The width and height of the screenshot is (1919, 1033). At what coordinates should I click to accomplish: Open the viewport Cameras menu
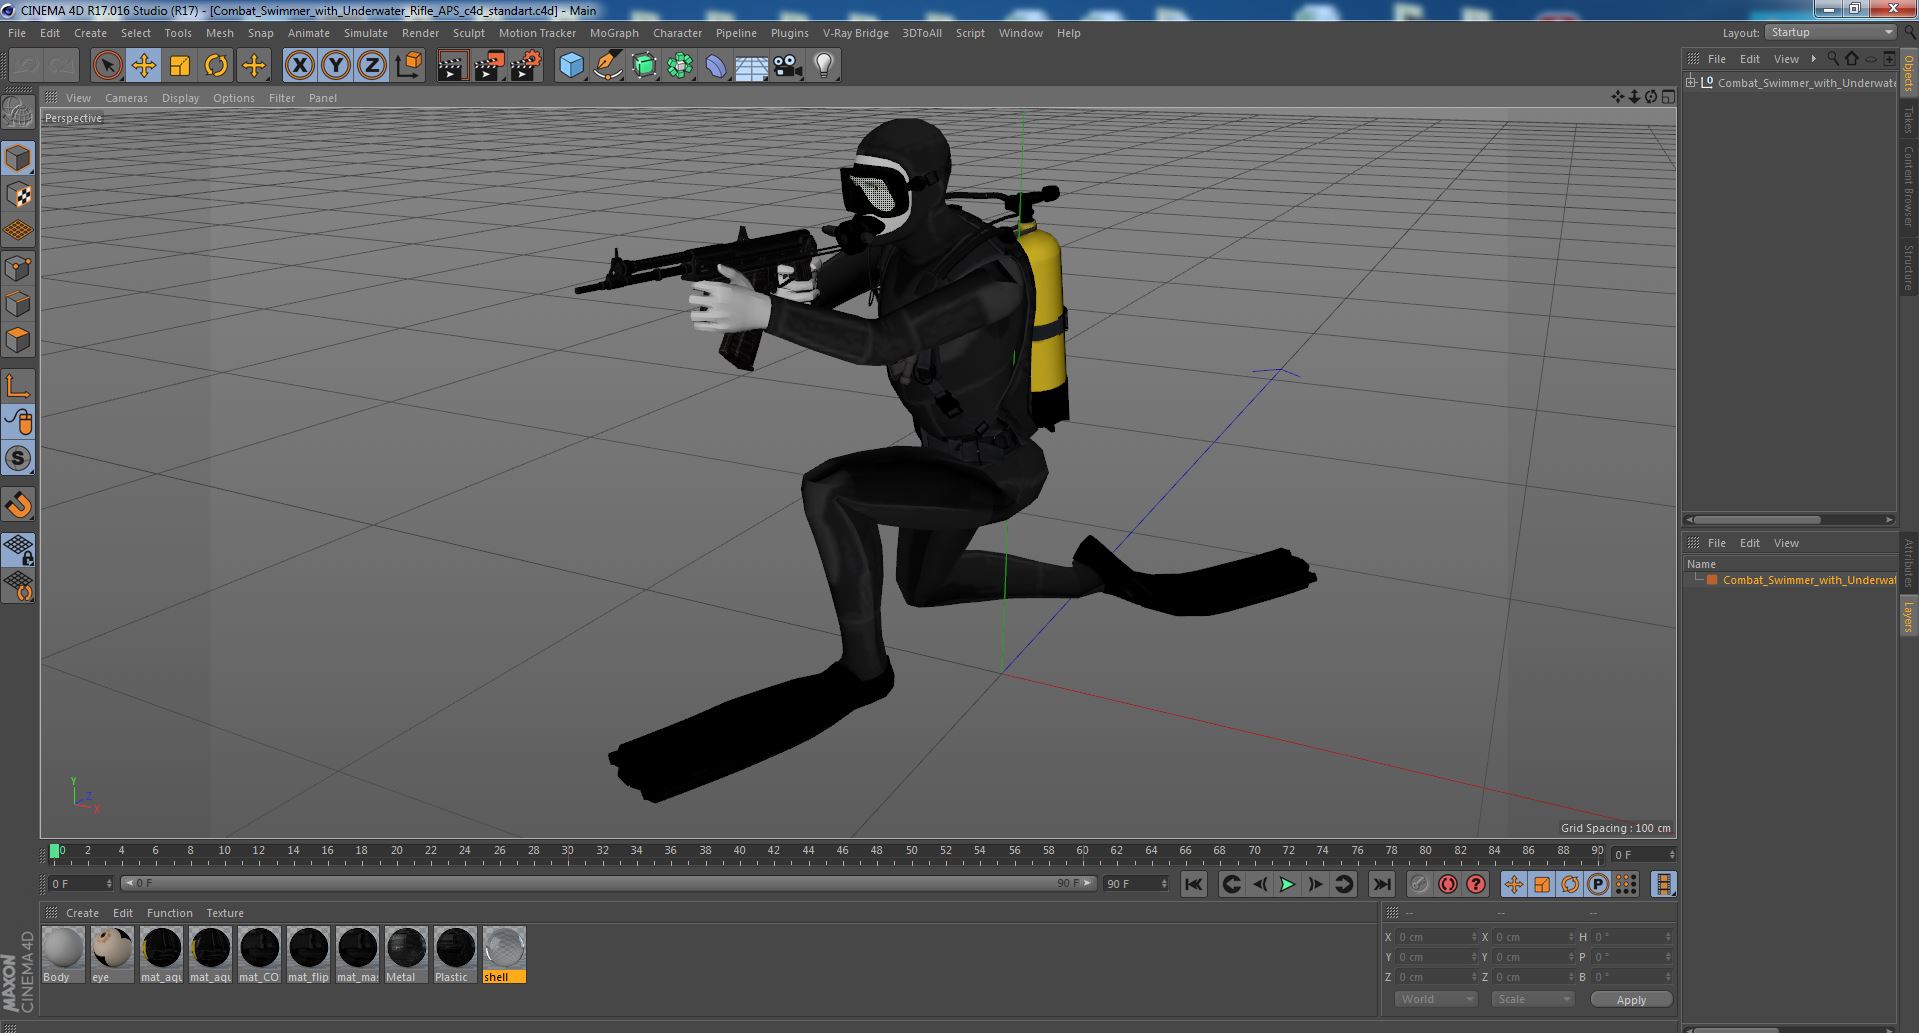click(126, 98)
